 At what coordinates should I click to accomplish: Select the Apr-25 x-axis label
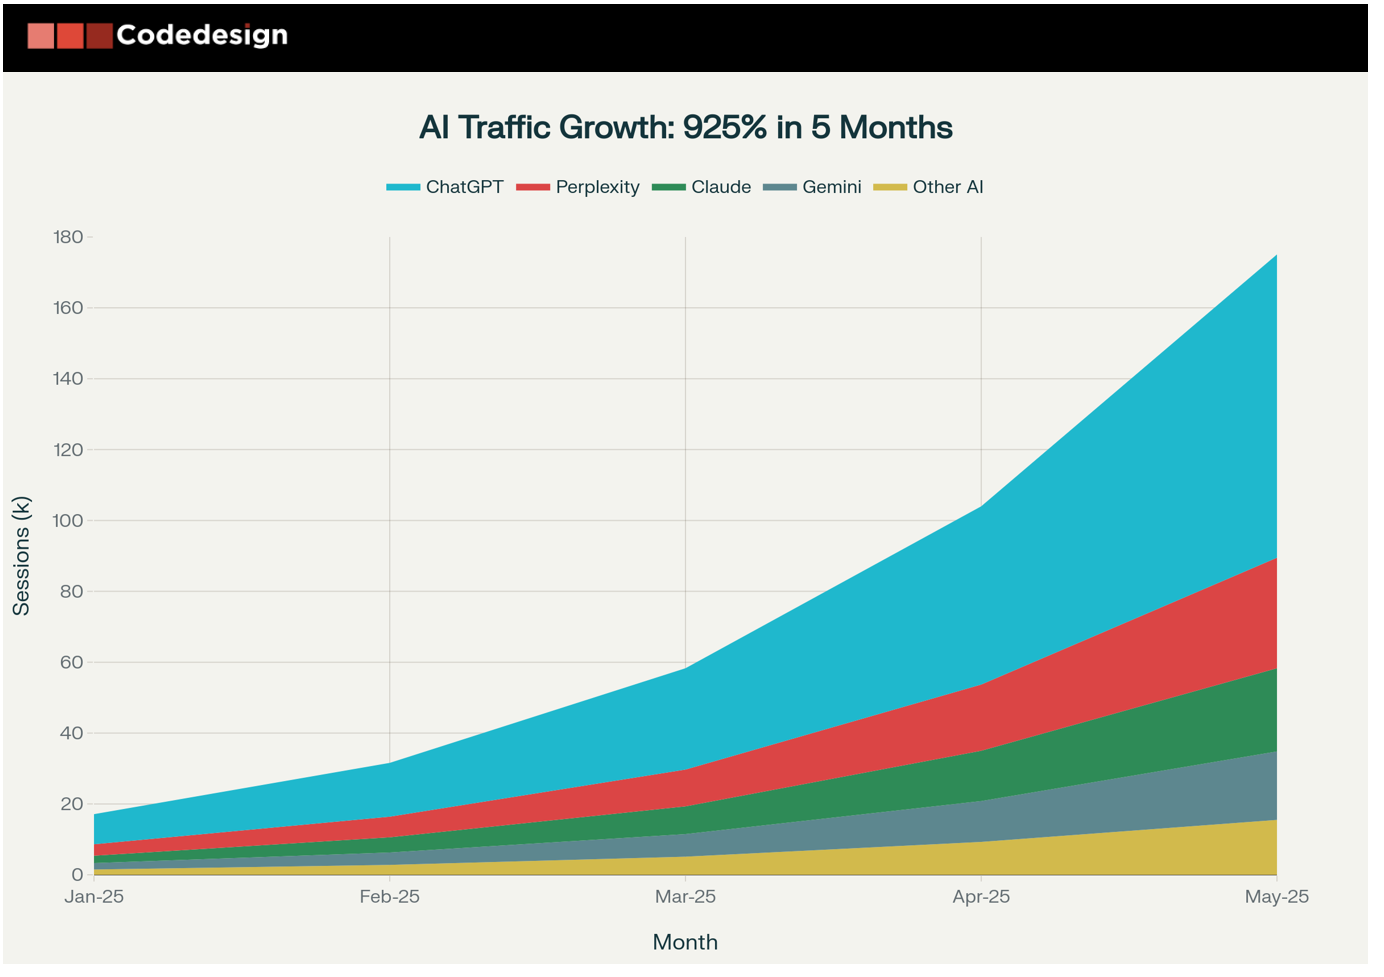tap(980, 897)
